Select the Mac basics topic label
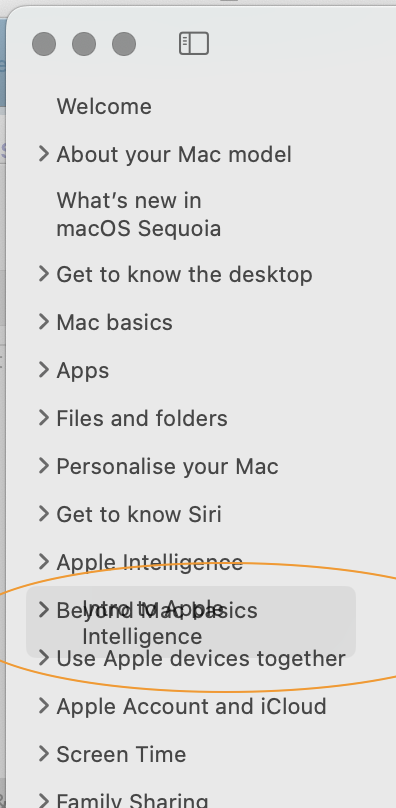This screenshot has height=808, width=396. point(114,322)
